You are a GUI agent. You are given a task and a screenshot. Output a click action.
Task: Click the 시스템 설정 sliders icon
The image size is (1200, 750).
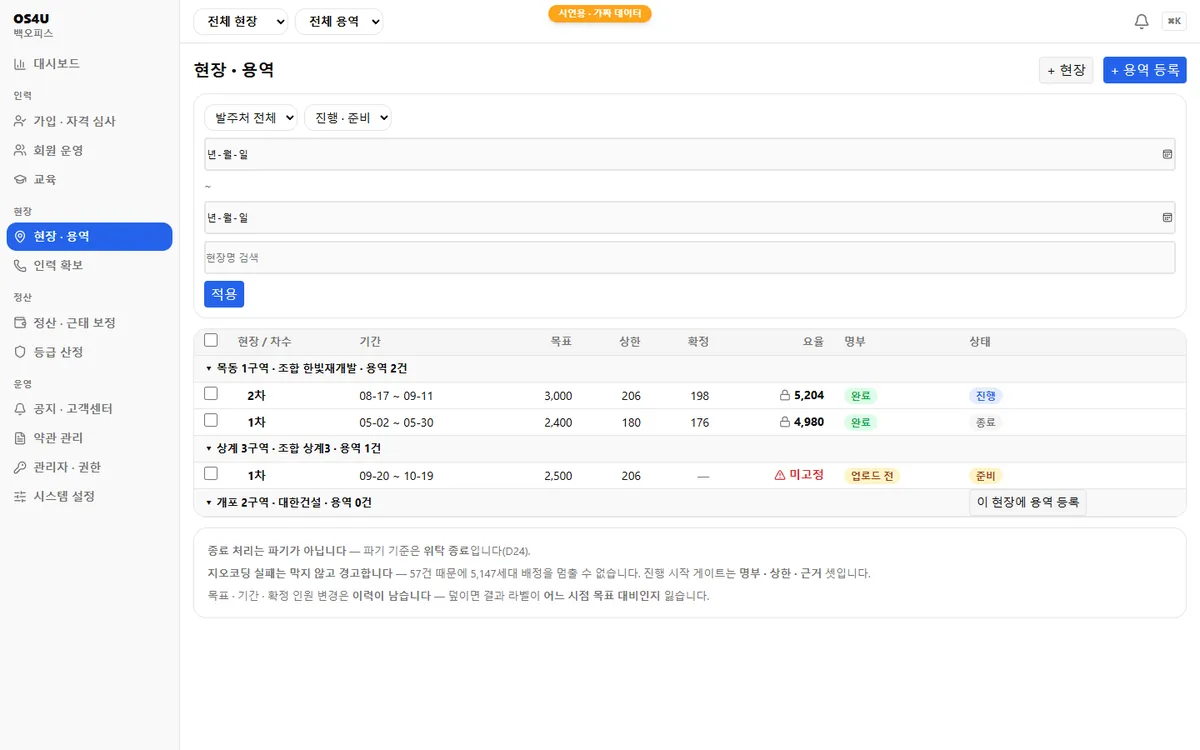20,496
